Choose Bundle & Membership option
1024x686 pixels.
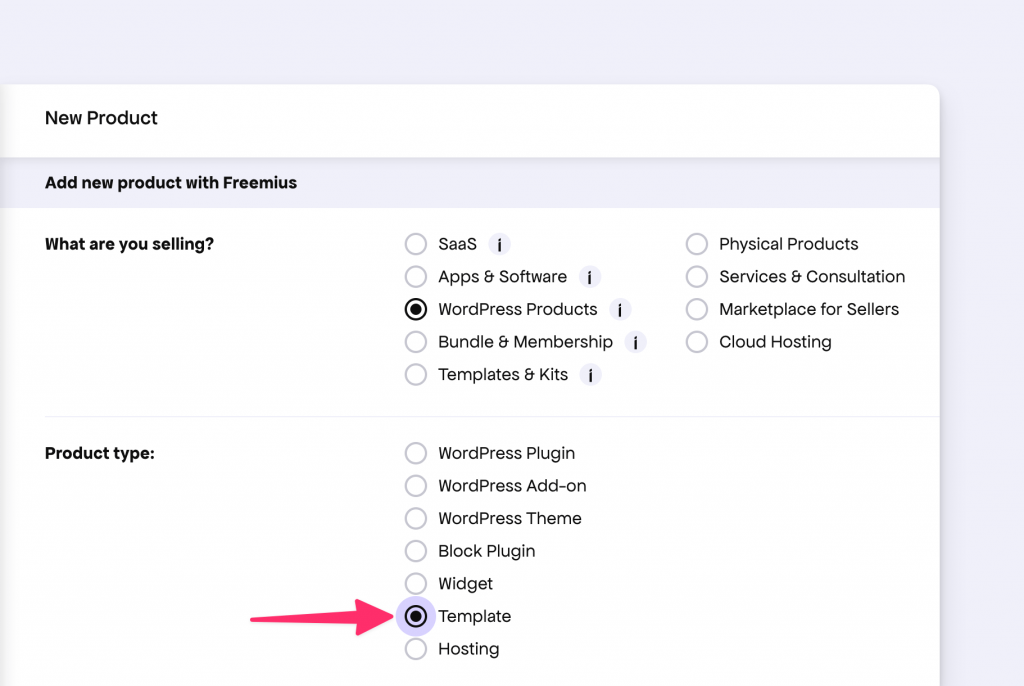coord(416,342)
